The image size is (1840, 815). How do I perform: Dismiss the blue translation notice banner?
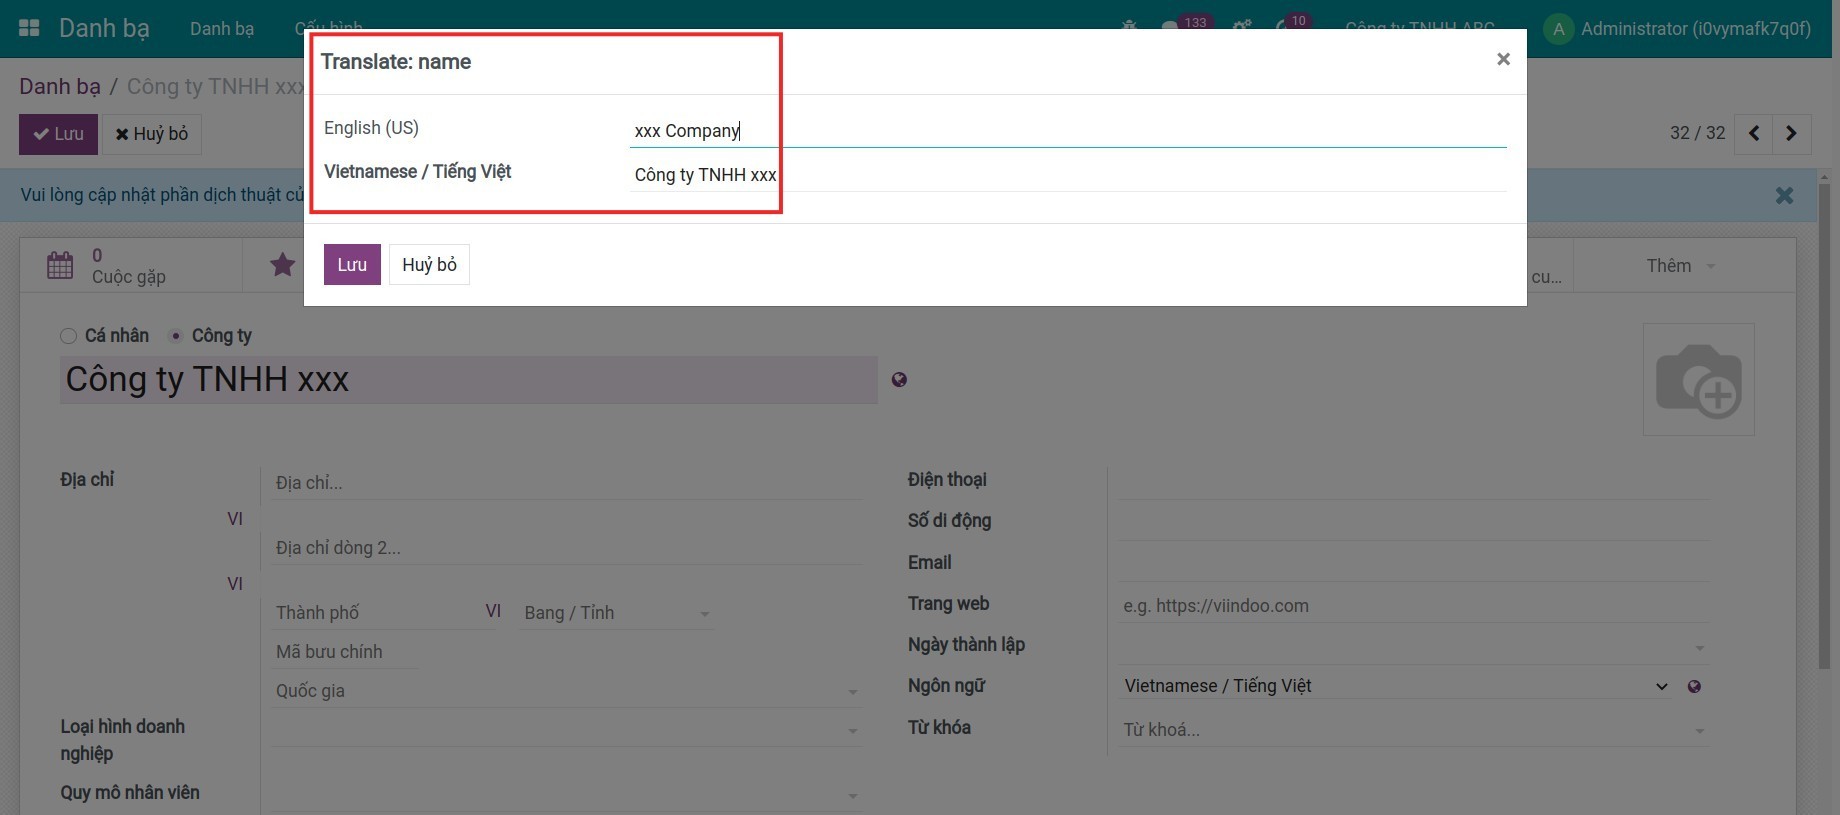[1784, 195]
